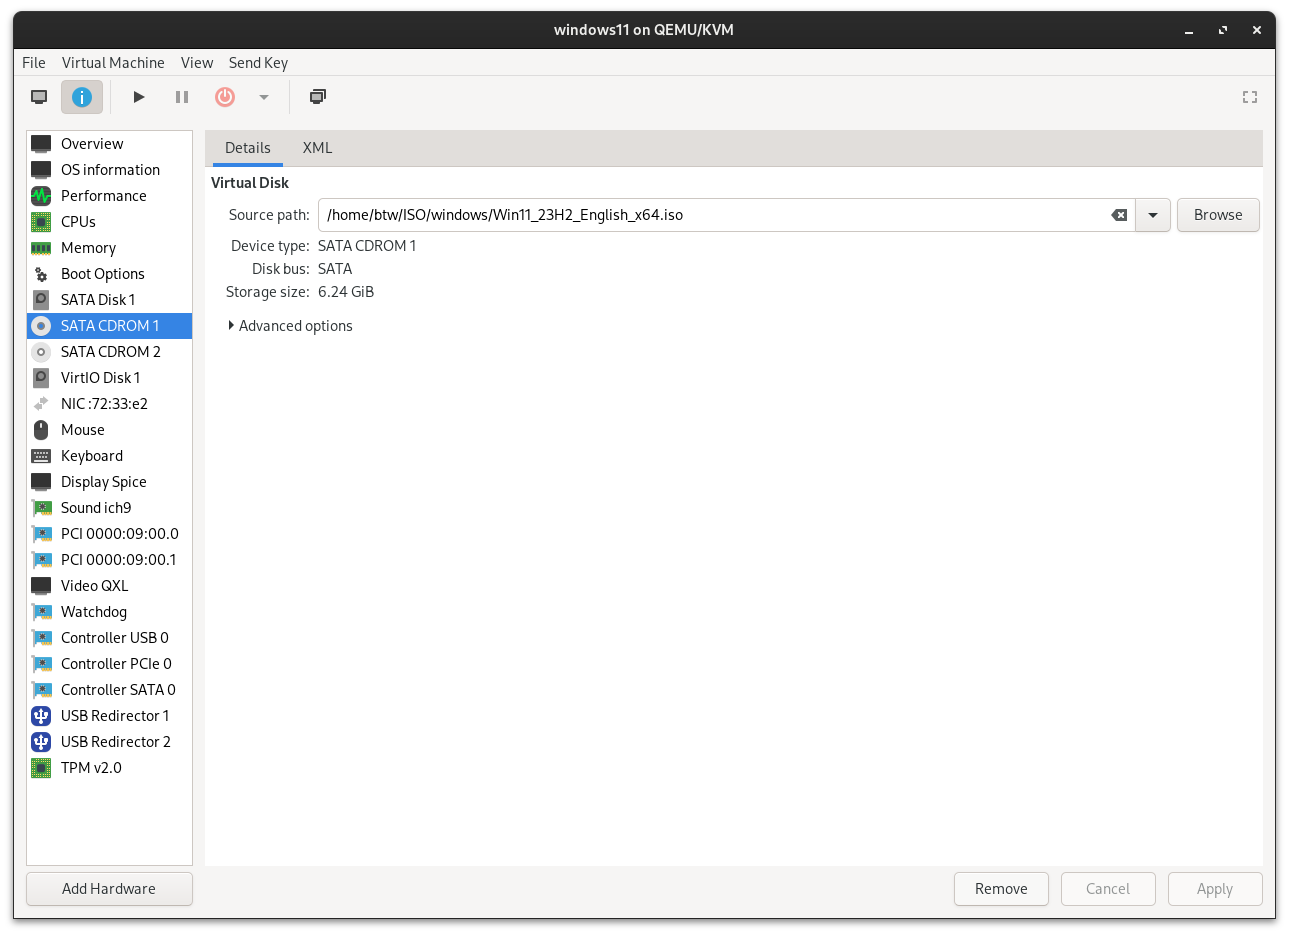Viewport: 1289px width, 935px height.
Task: Click the Apply button
Action: coord(1215,889)
